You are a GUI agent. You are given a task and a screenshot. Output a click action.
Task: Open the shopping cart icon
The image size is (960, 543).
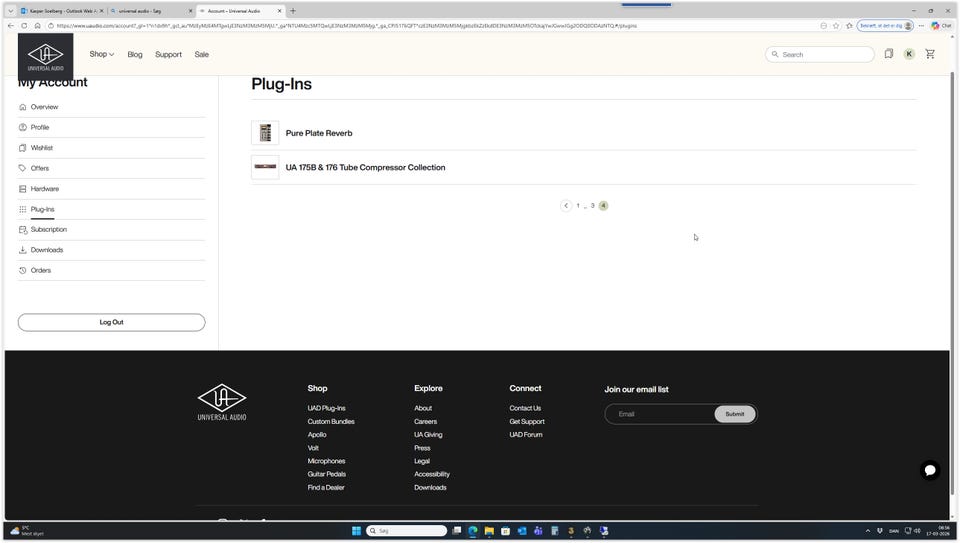pos(930,54)
